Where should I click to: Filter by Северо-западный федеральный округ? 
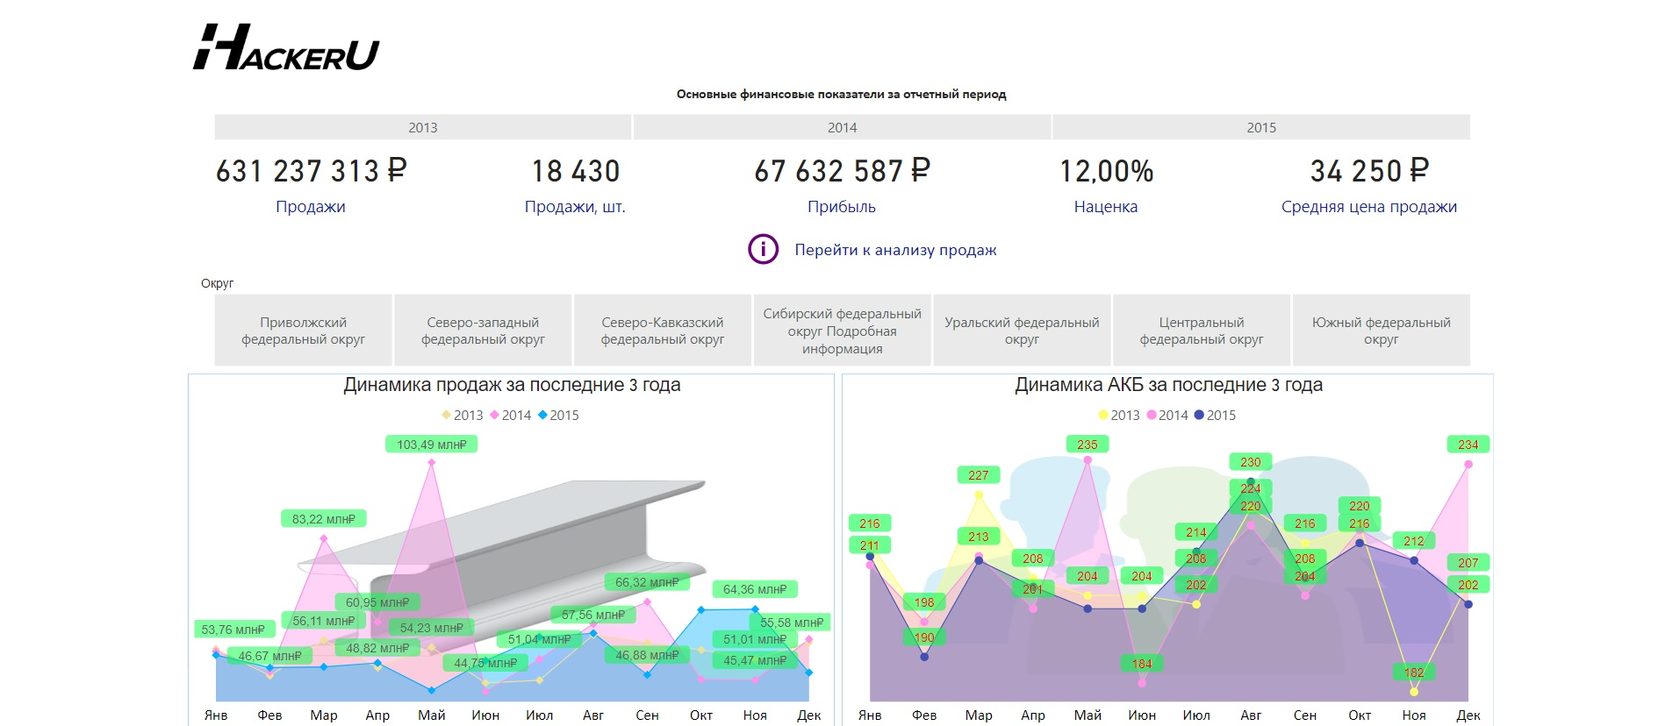(x=483, y=330)
